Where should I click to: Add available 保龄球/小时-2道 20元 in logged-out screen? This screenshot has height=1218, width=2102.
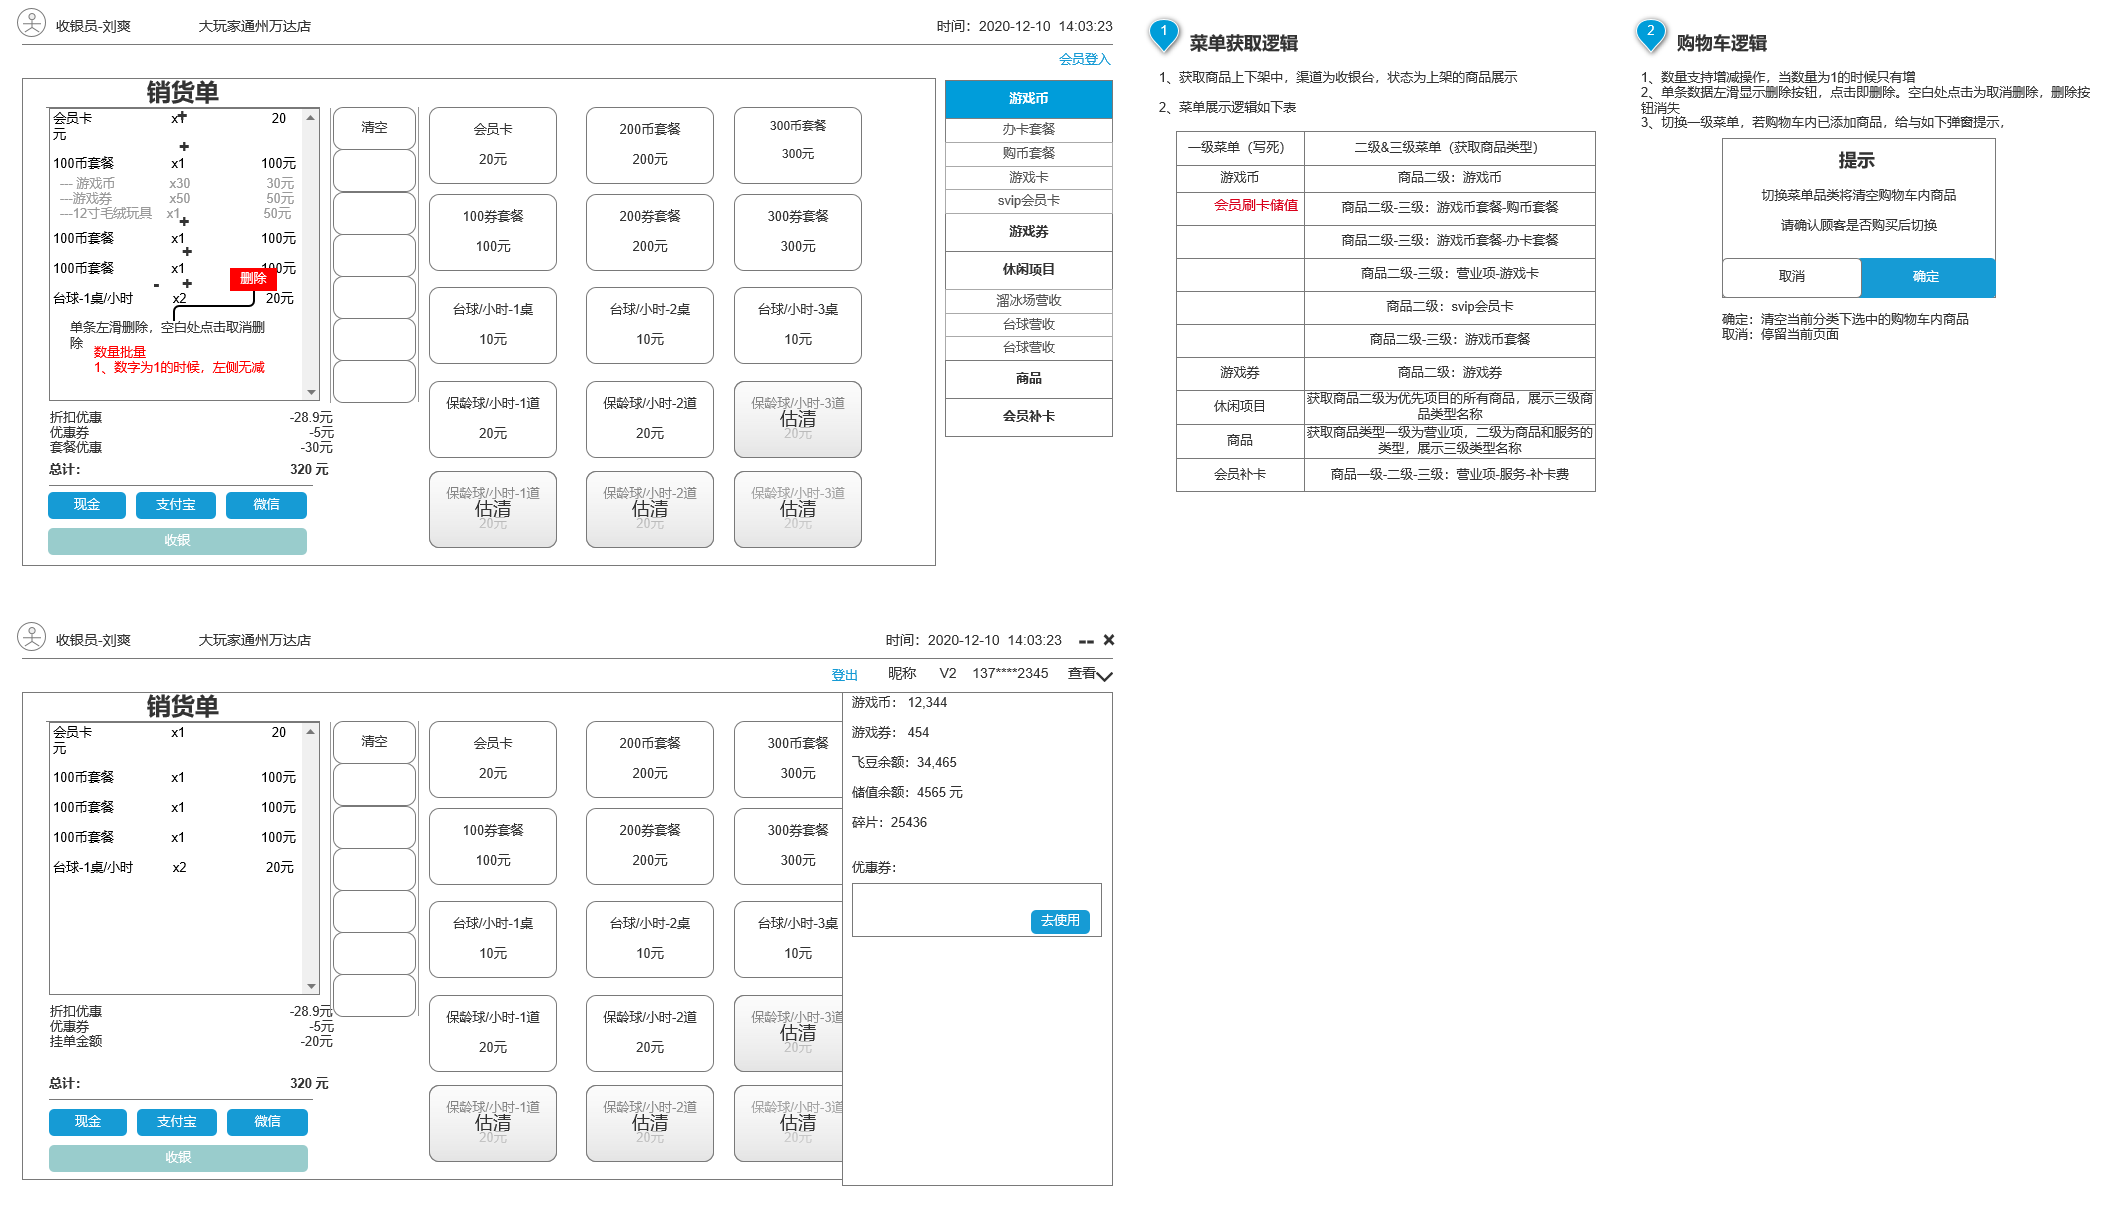pyautogui.click(x=649, y=419)
